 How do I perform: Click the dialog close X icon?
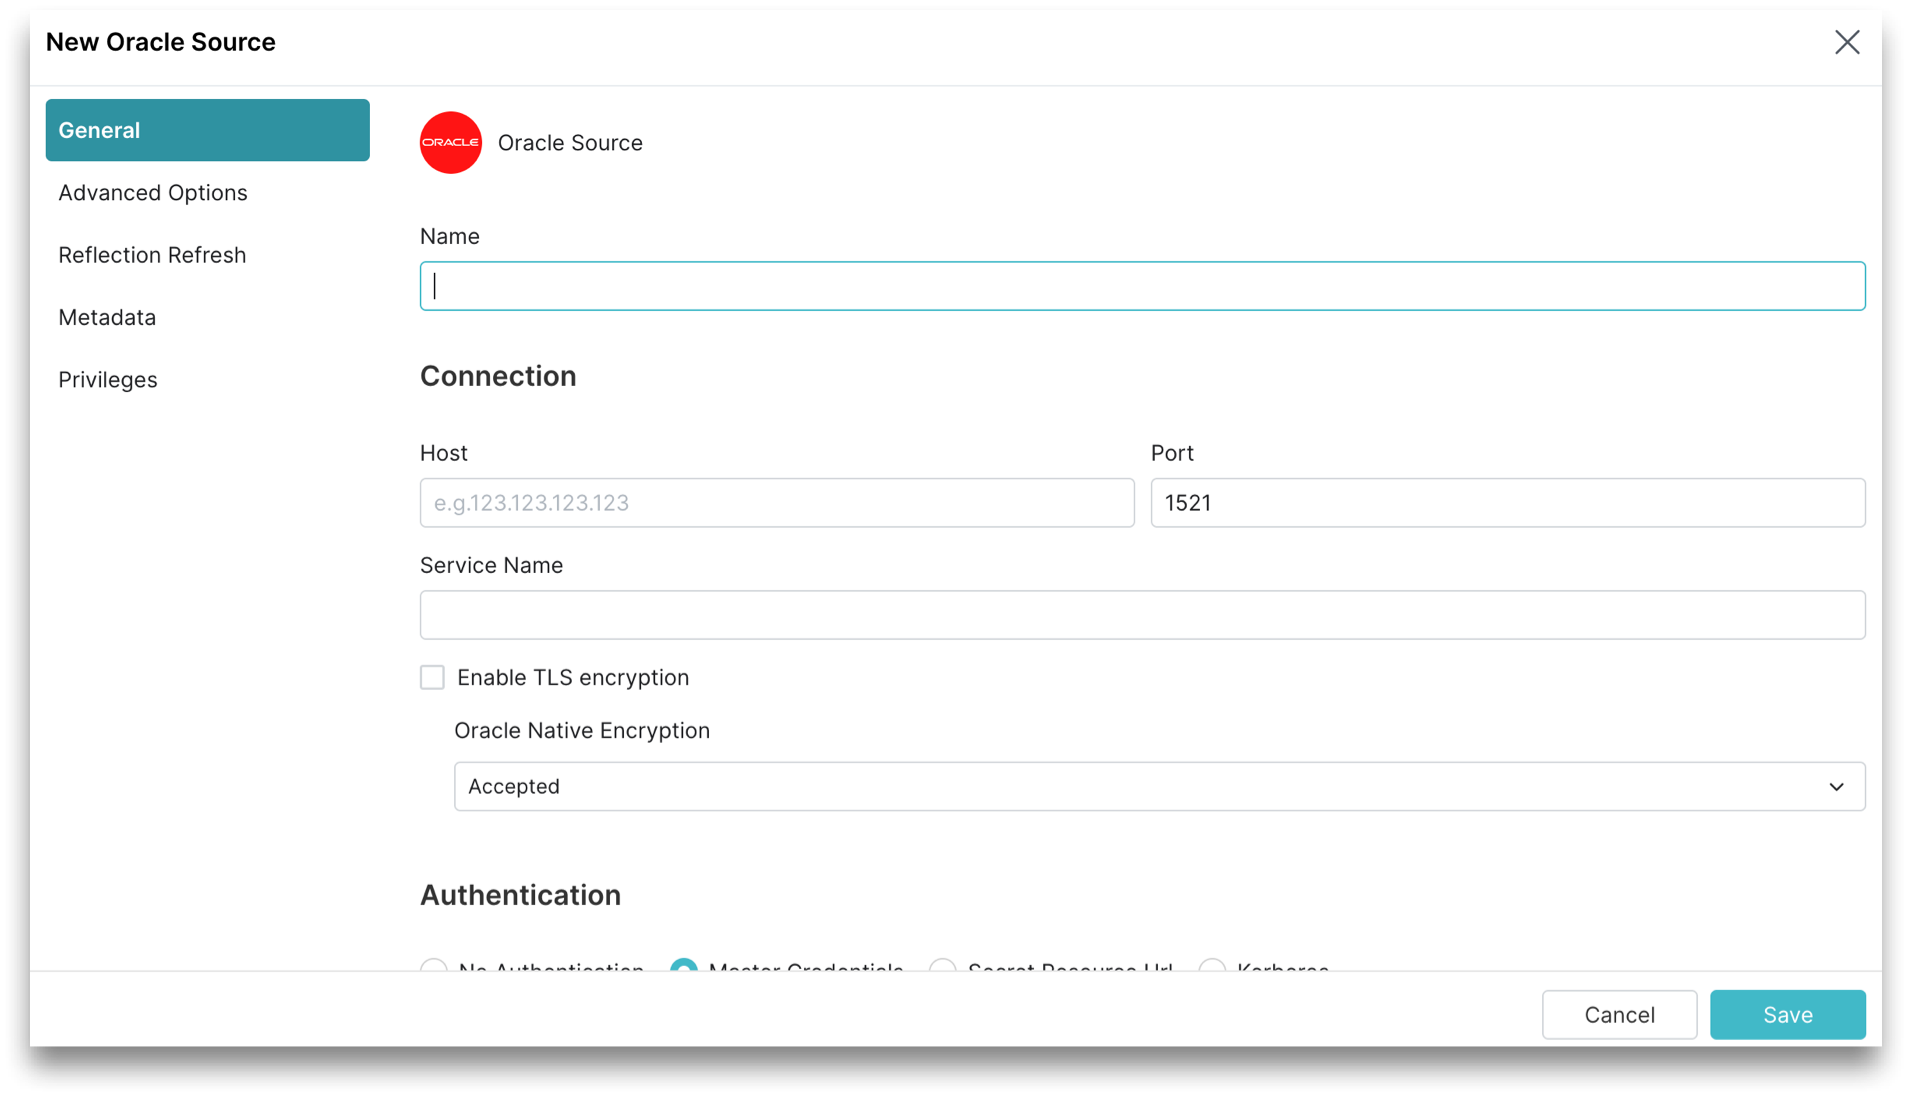[1847, 42]
